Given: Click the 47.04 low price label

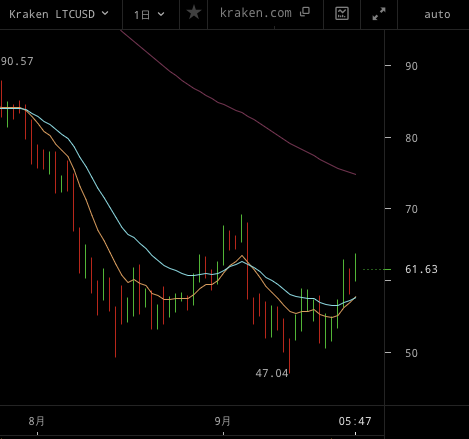Looking at the screenshot, I should coord(272,373).
